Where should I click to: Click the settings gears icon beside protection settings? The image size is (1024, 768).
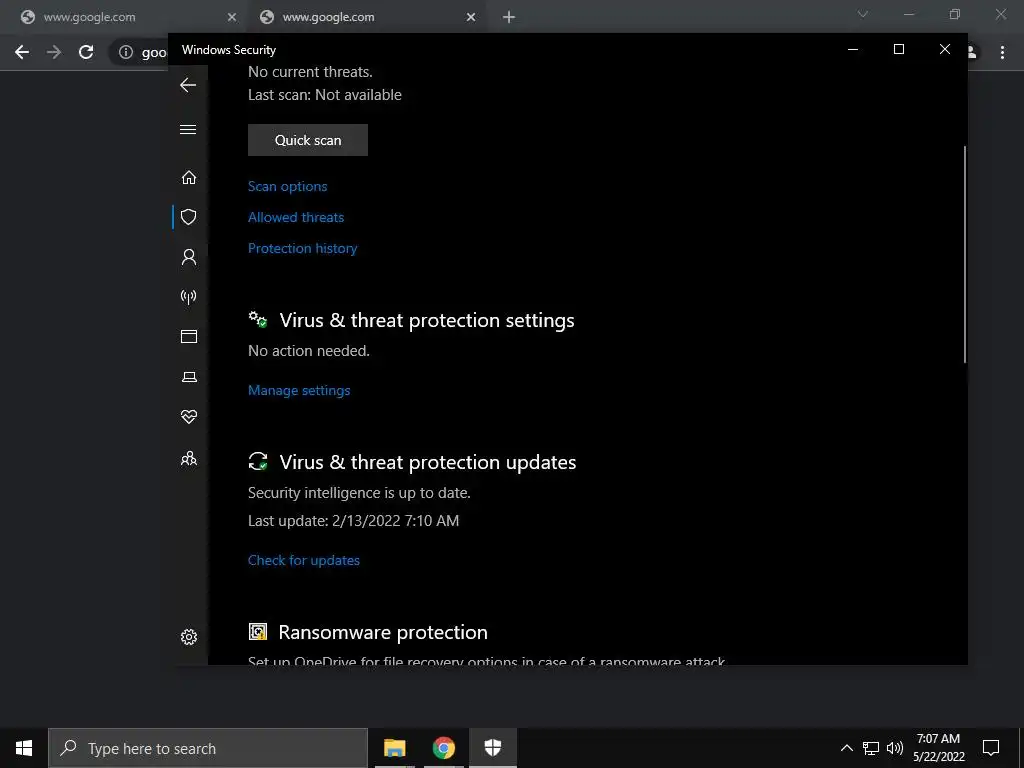258,319
